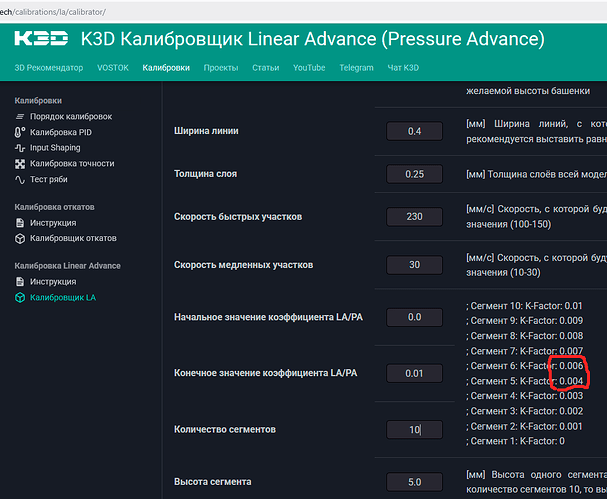The width and height of the screenshot is (607, 499).
Task: Click the accuracy icon beside Калибровка точности
Action: (20, 164)
